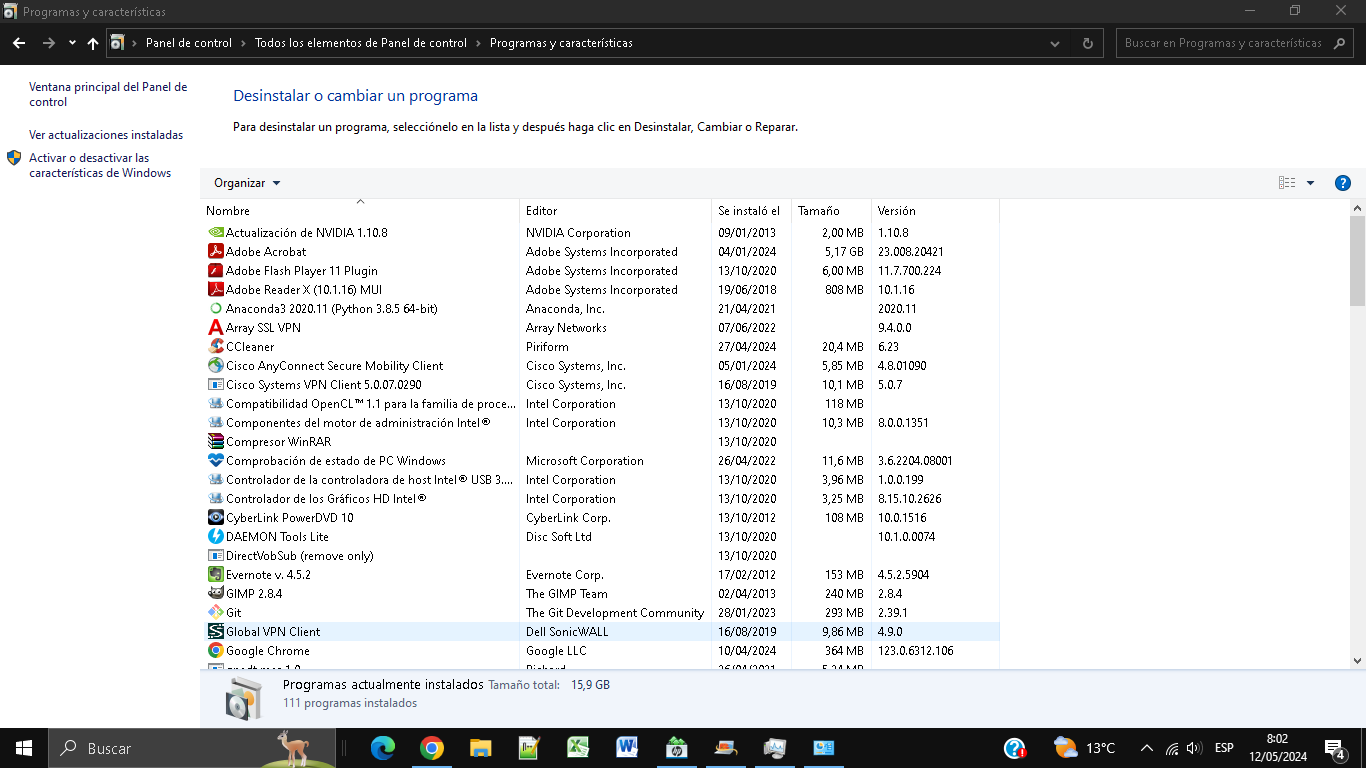Image resolution: width=1366 pixels, height=768 pixels.
Task: Select the Global VPN Client row name
Action: (x=273, y=632)
